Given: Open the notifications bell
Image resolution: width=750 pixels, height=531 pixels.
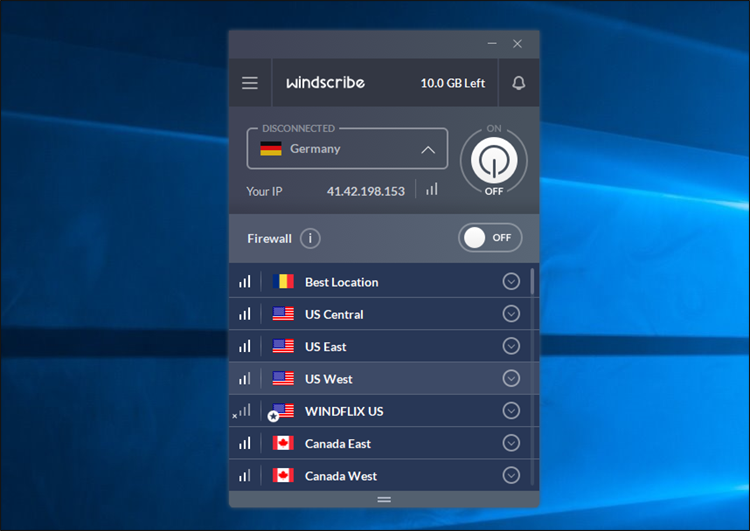Looking at the screenshot, I should pyautogui.click(x=518, y=83).
